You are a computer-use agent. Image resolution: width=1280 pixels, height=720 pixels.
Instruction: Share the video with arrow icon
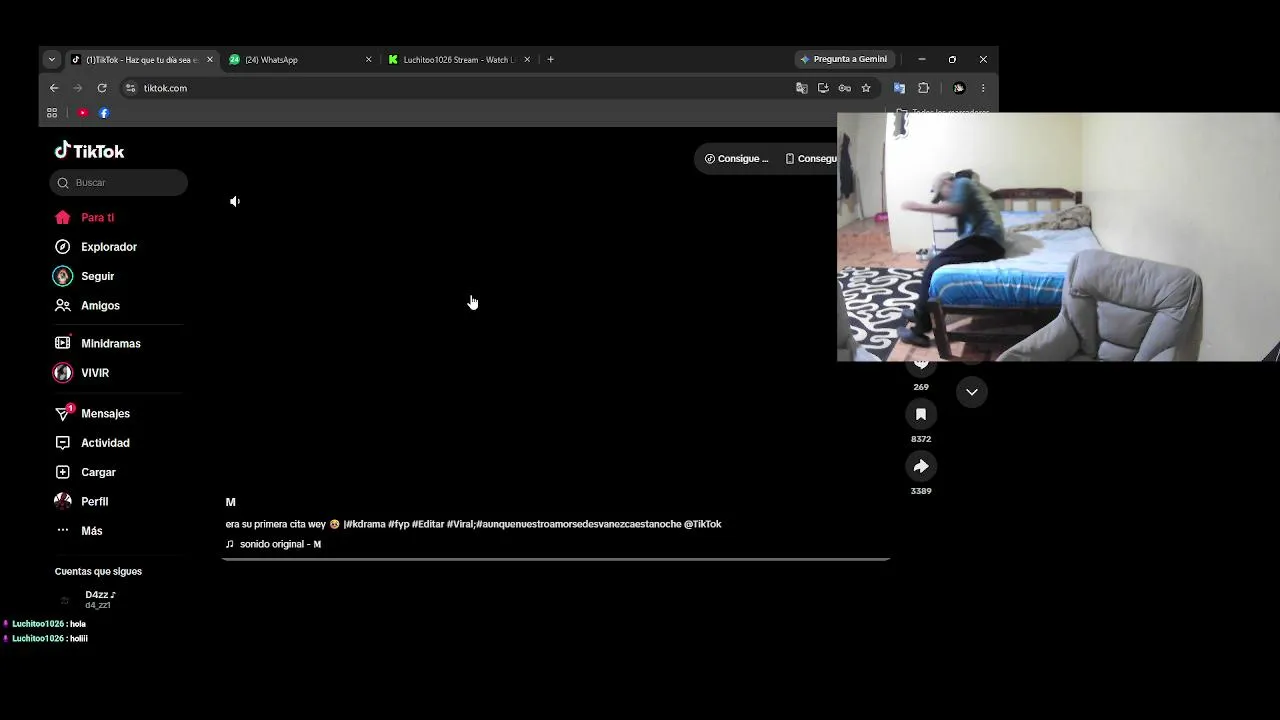[921, 466]
